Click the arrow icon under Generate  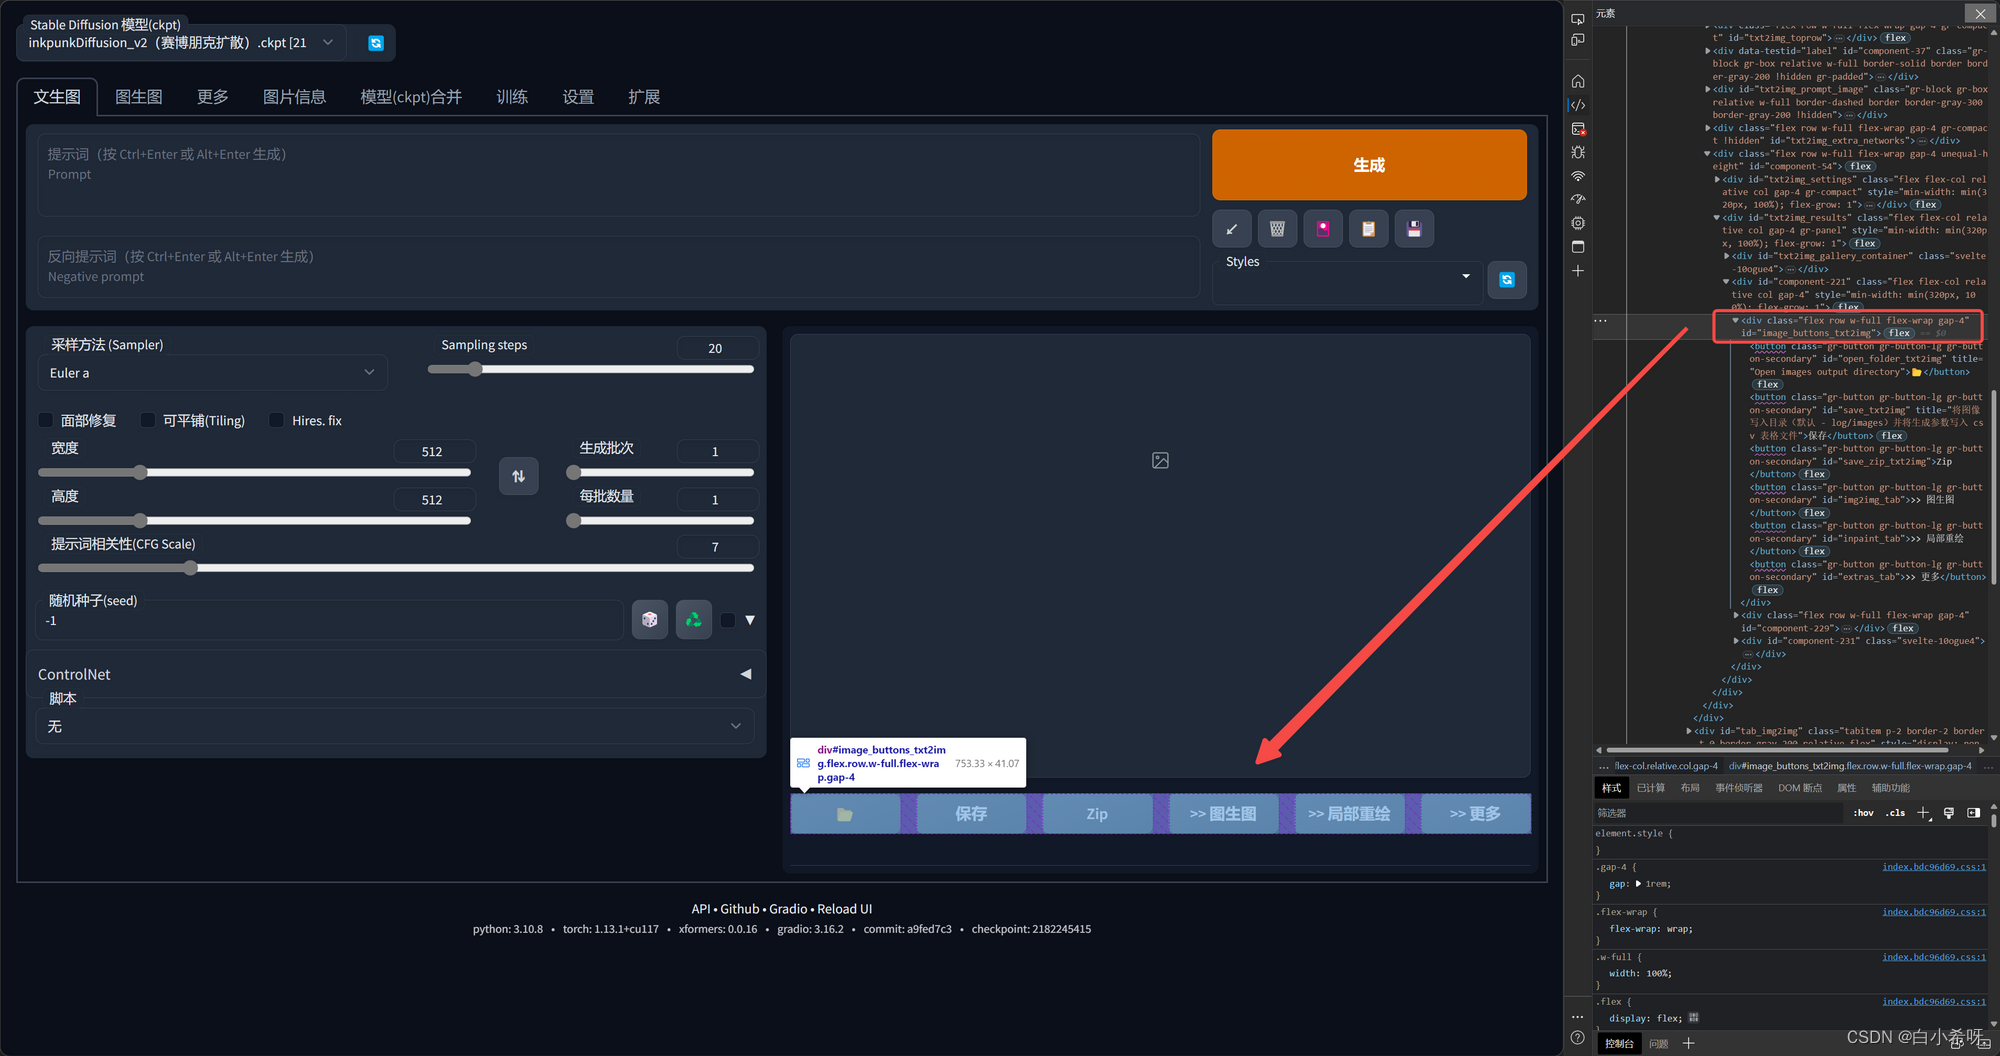tap(1232, 229)
